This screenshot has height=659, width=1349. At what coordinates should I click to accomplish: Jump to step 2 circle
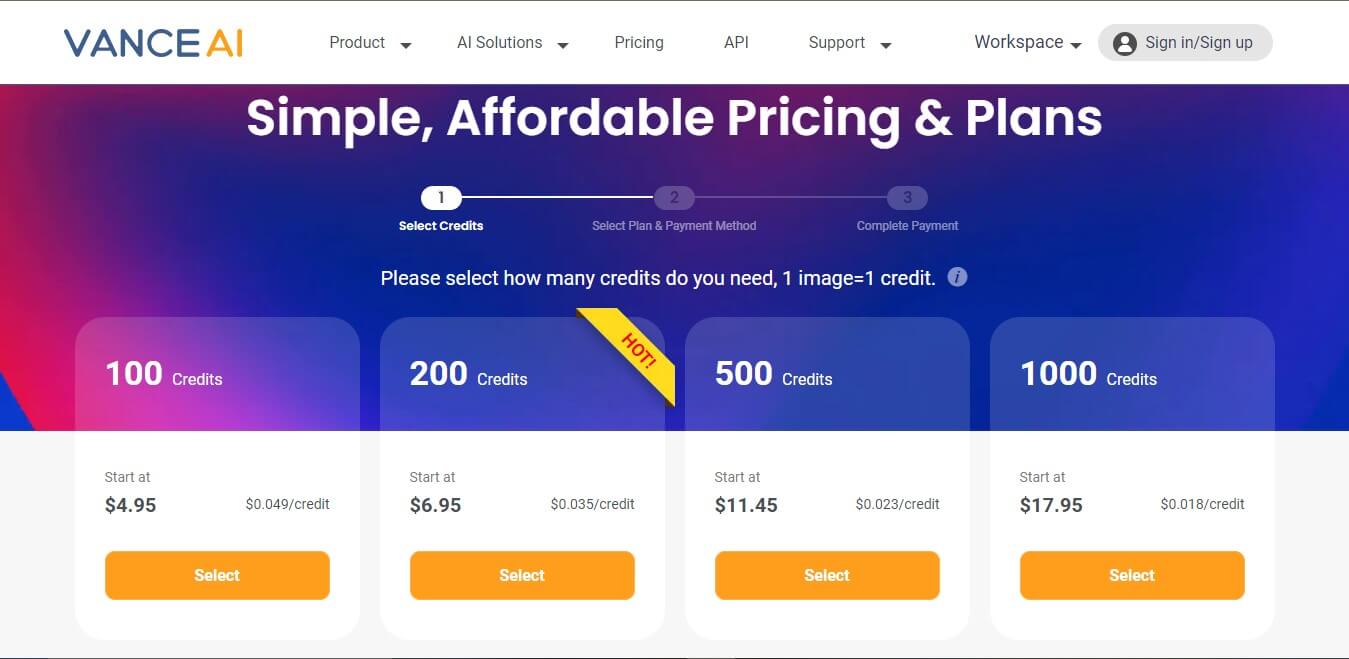(674, 198)
